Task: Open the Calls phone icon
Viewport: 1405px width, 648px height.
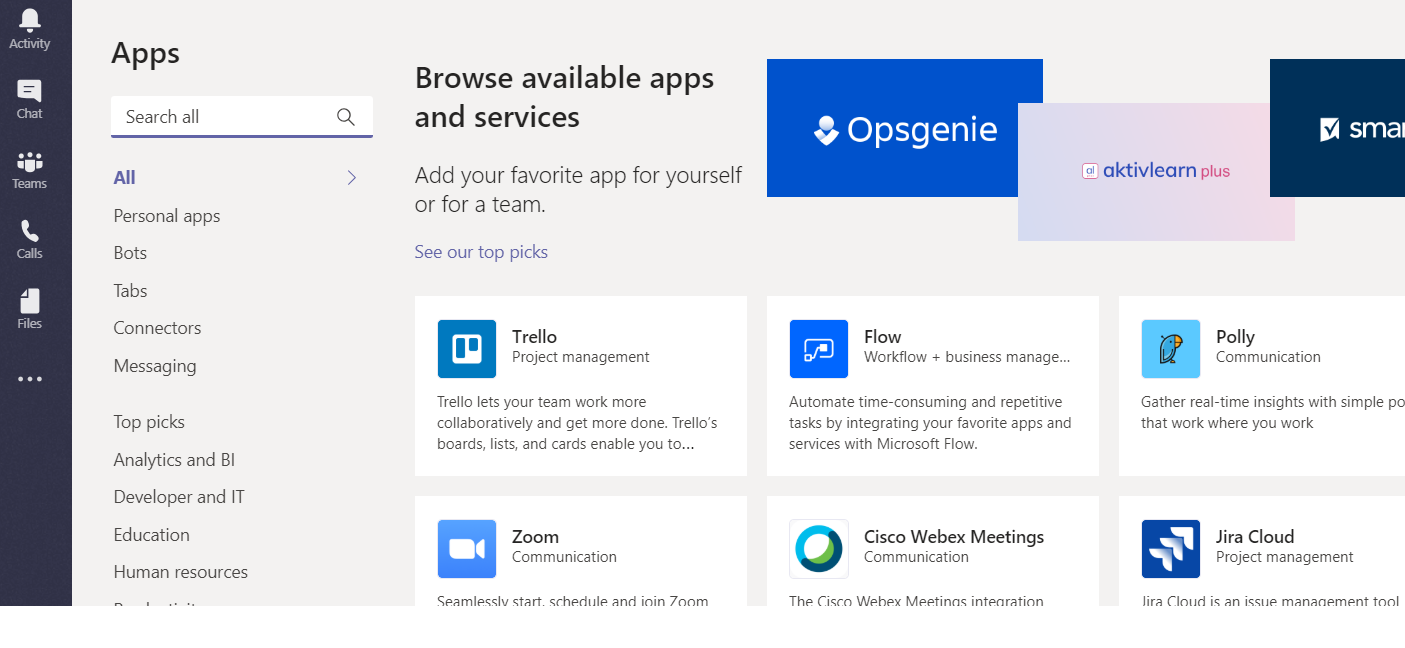Action: [x=30, y=231]
